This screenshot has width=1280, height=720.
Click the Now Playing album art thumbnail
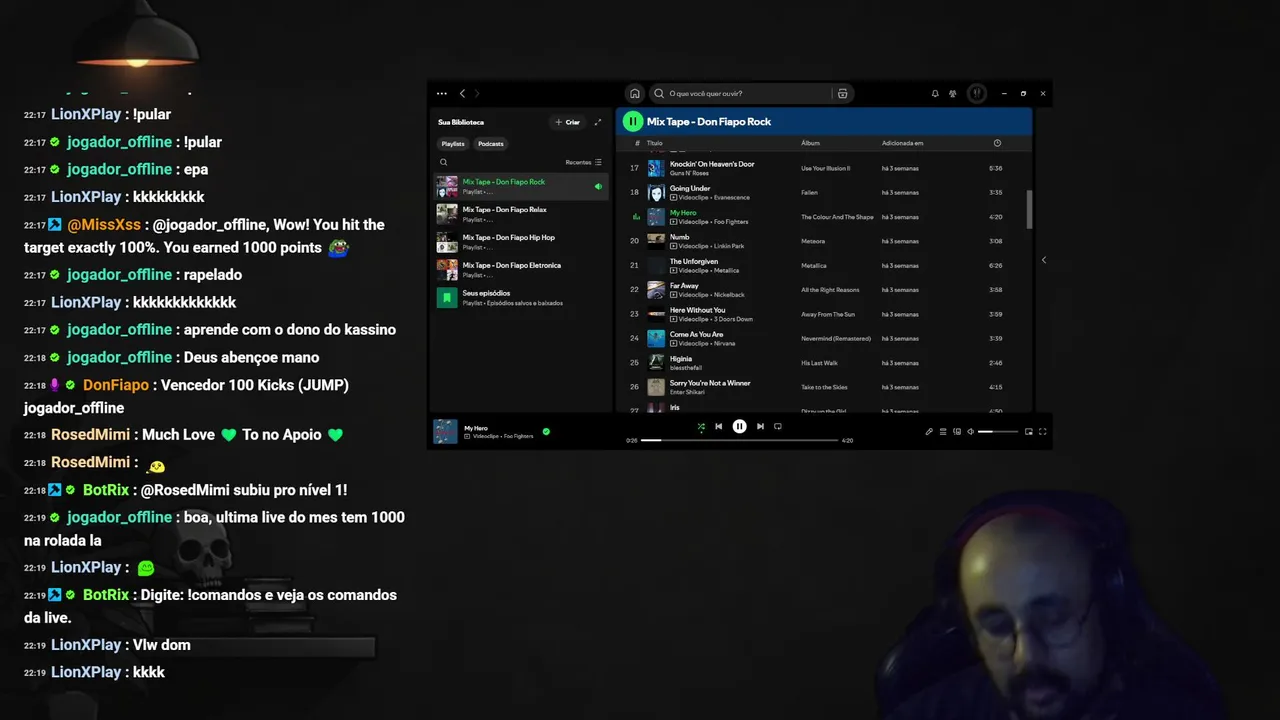click(445, 431)
